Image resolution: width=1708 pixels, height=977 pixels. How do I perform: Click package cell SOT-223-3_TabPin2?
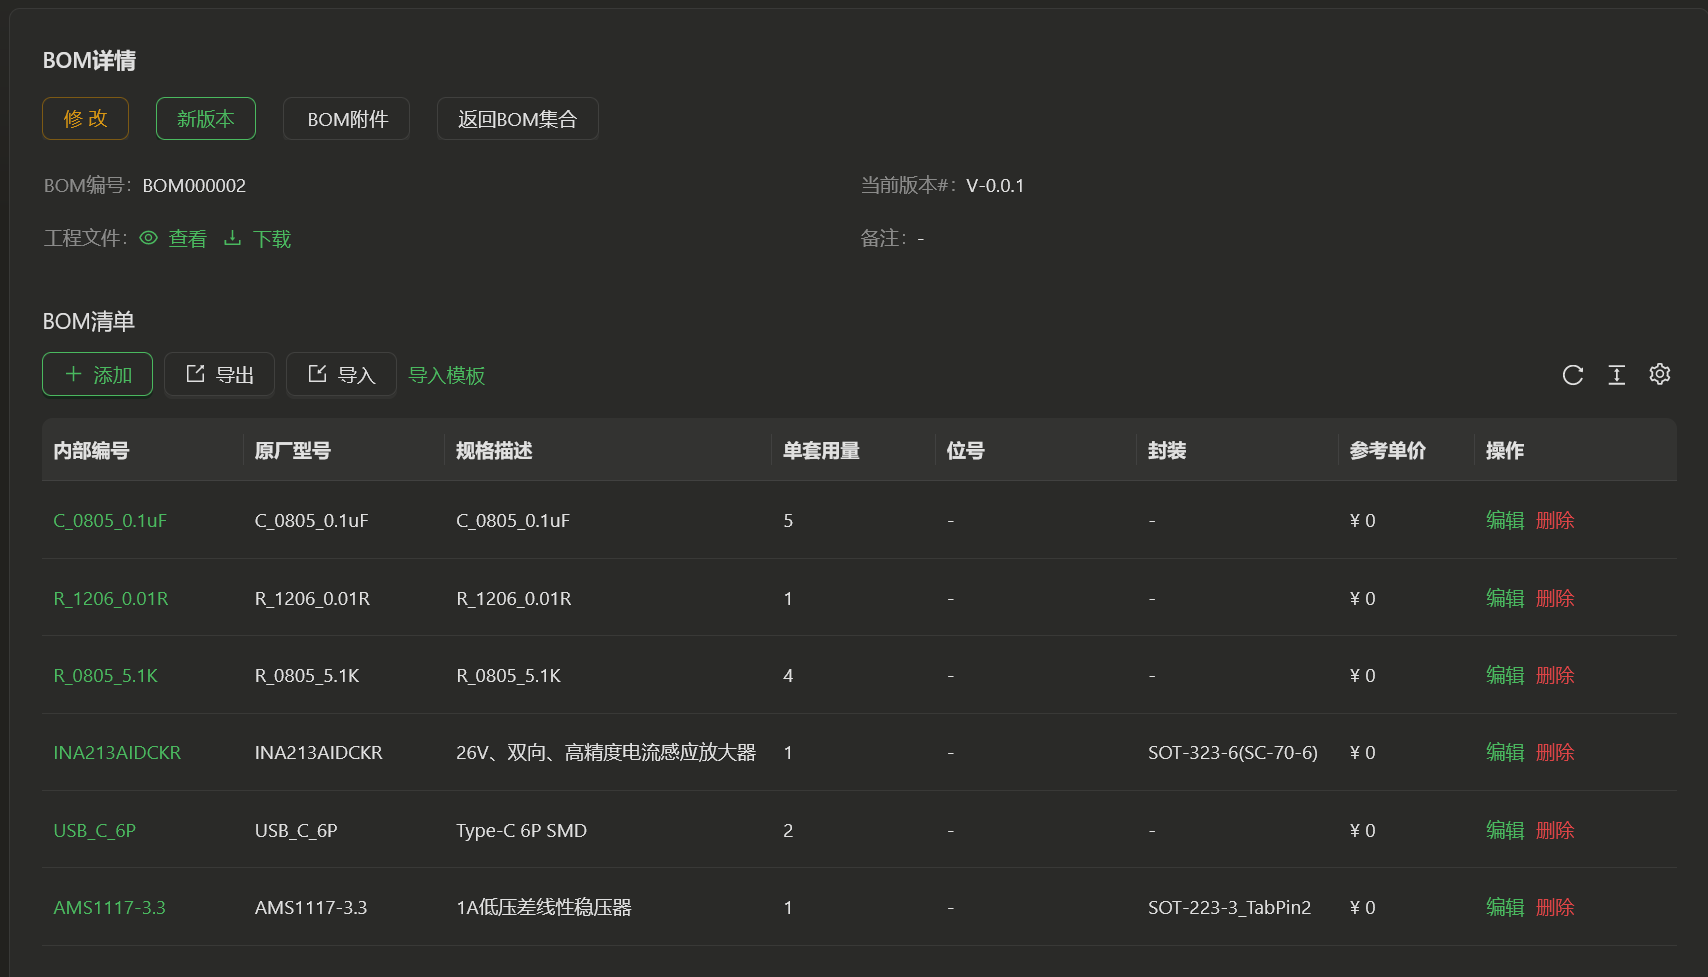coord(1230,907)
